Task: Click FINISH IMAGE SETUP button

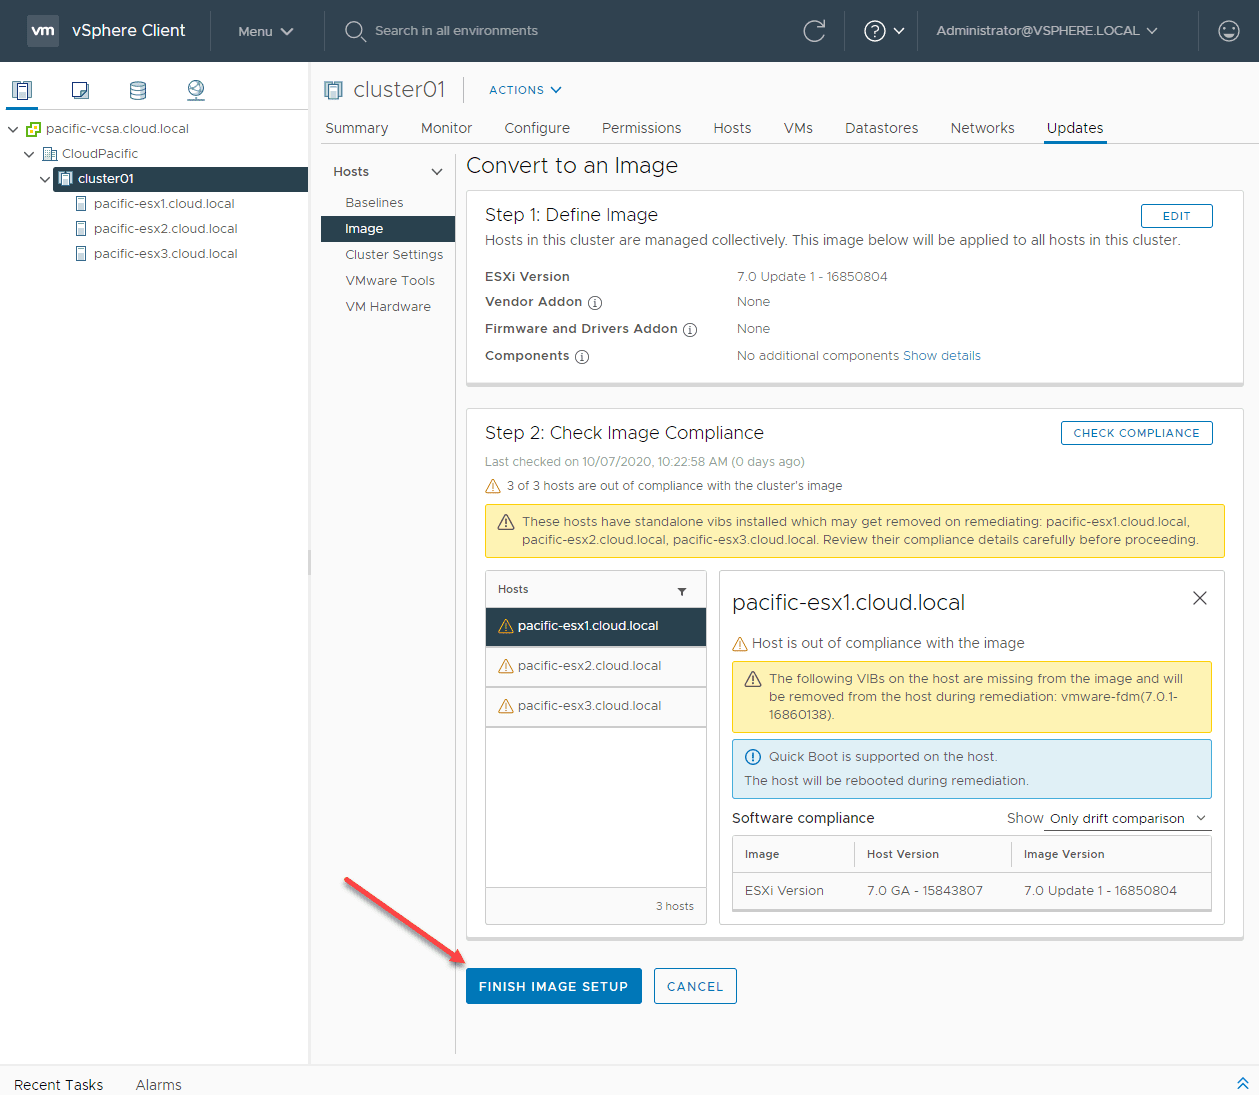Action: click(553, 986)
